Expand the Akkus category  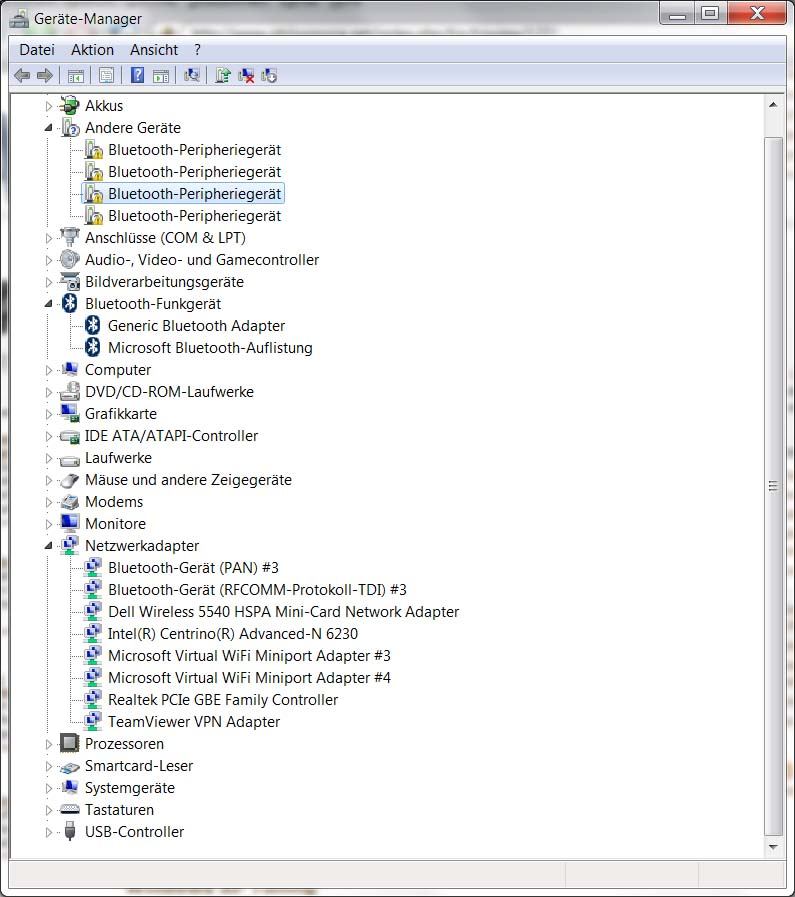49,106
